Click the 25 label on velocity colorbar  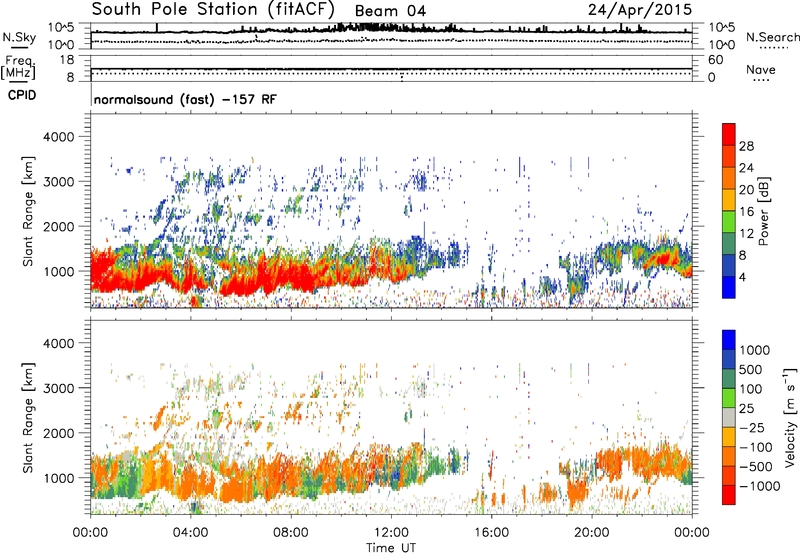click(746, 409)
